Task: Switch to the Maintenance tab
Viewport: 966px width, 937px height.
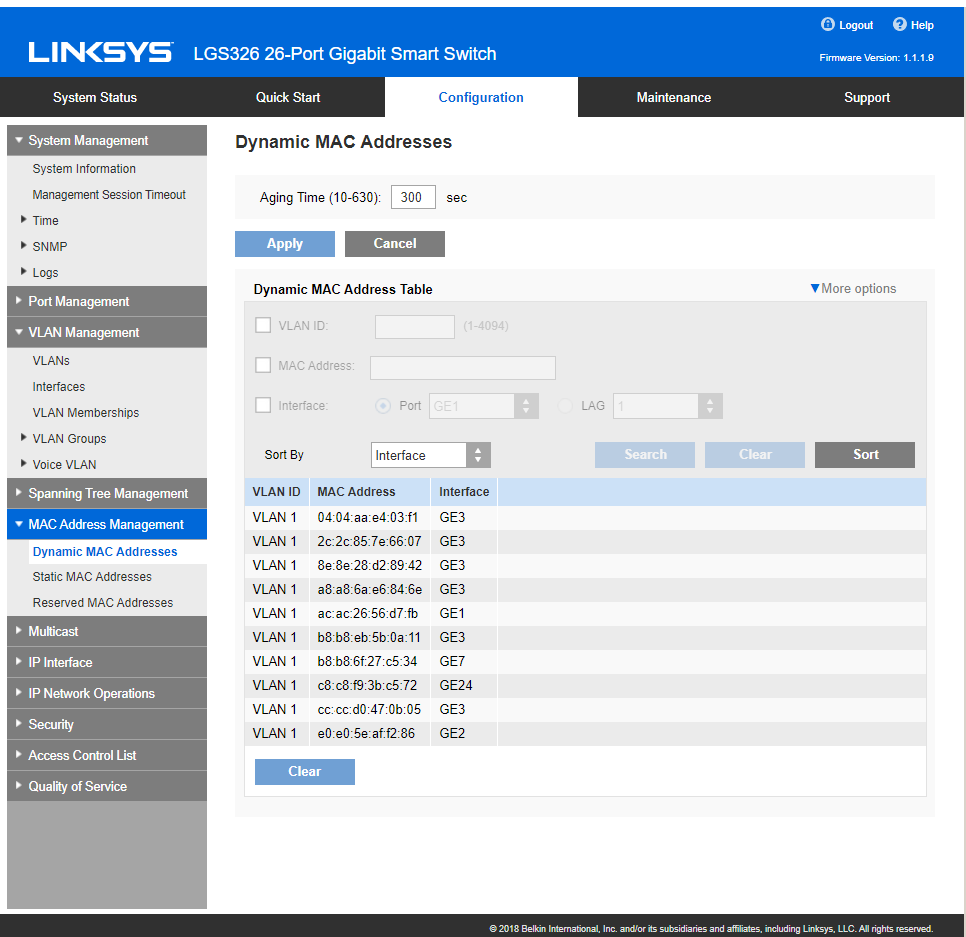Action: coord(673,97)
